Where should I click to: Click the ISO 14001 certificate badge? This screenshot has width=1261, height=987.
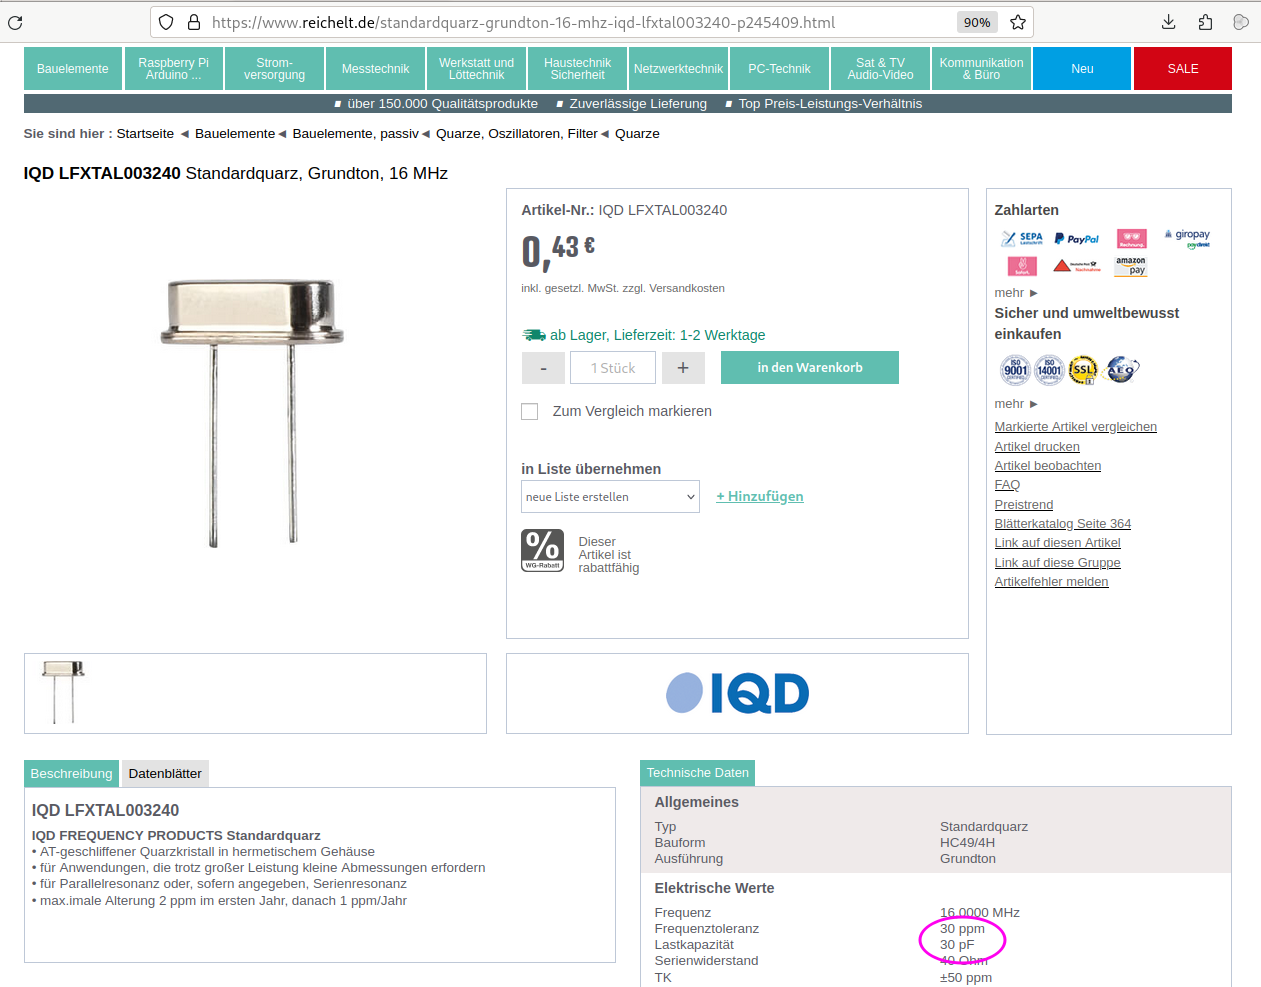click(1049, 370)
